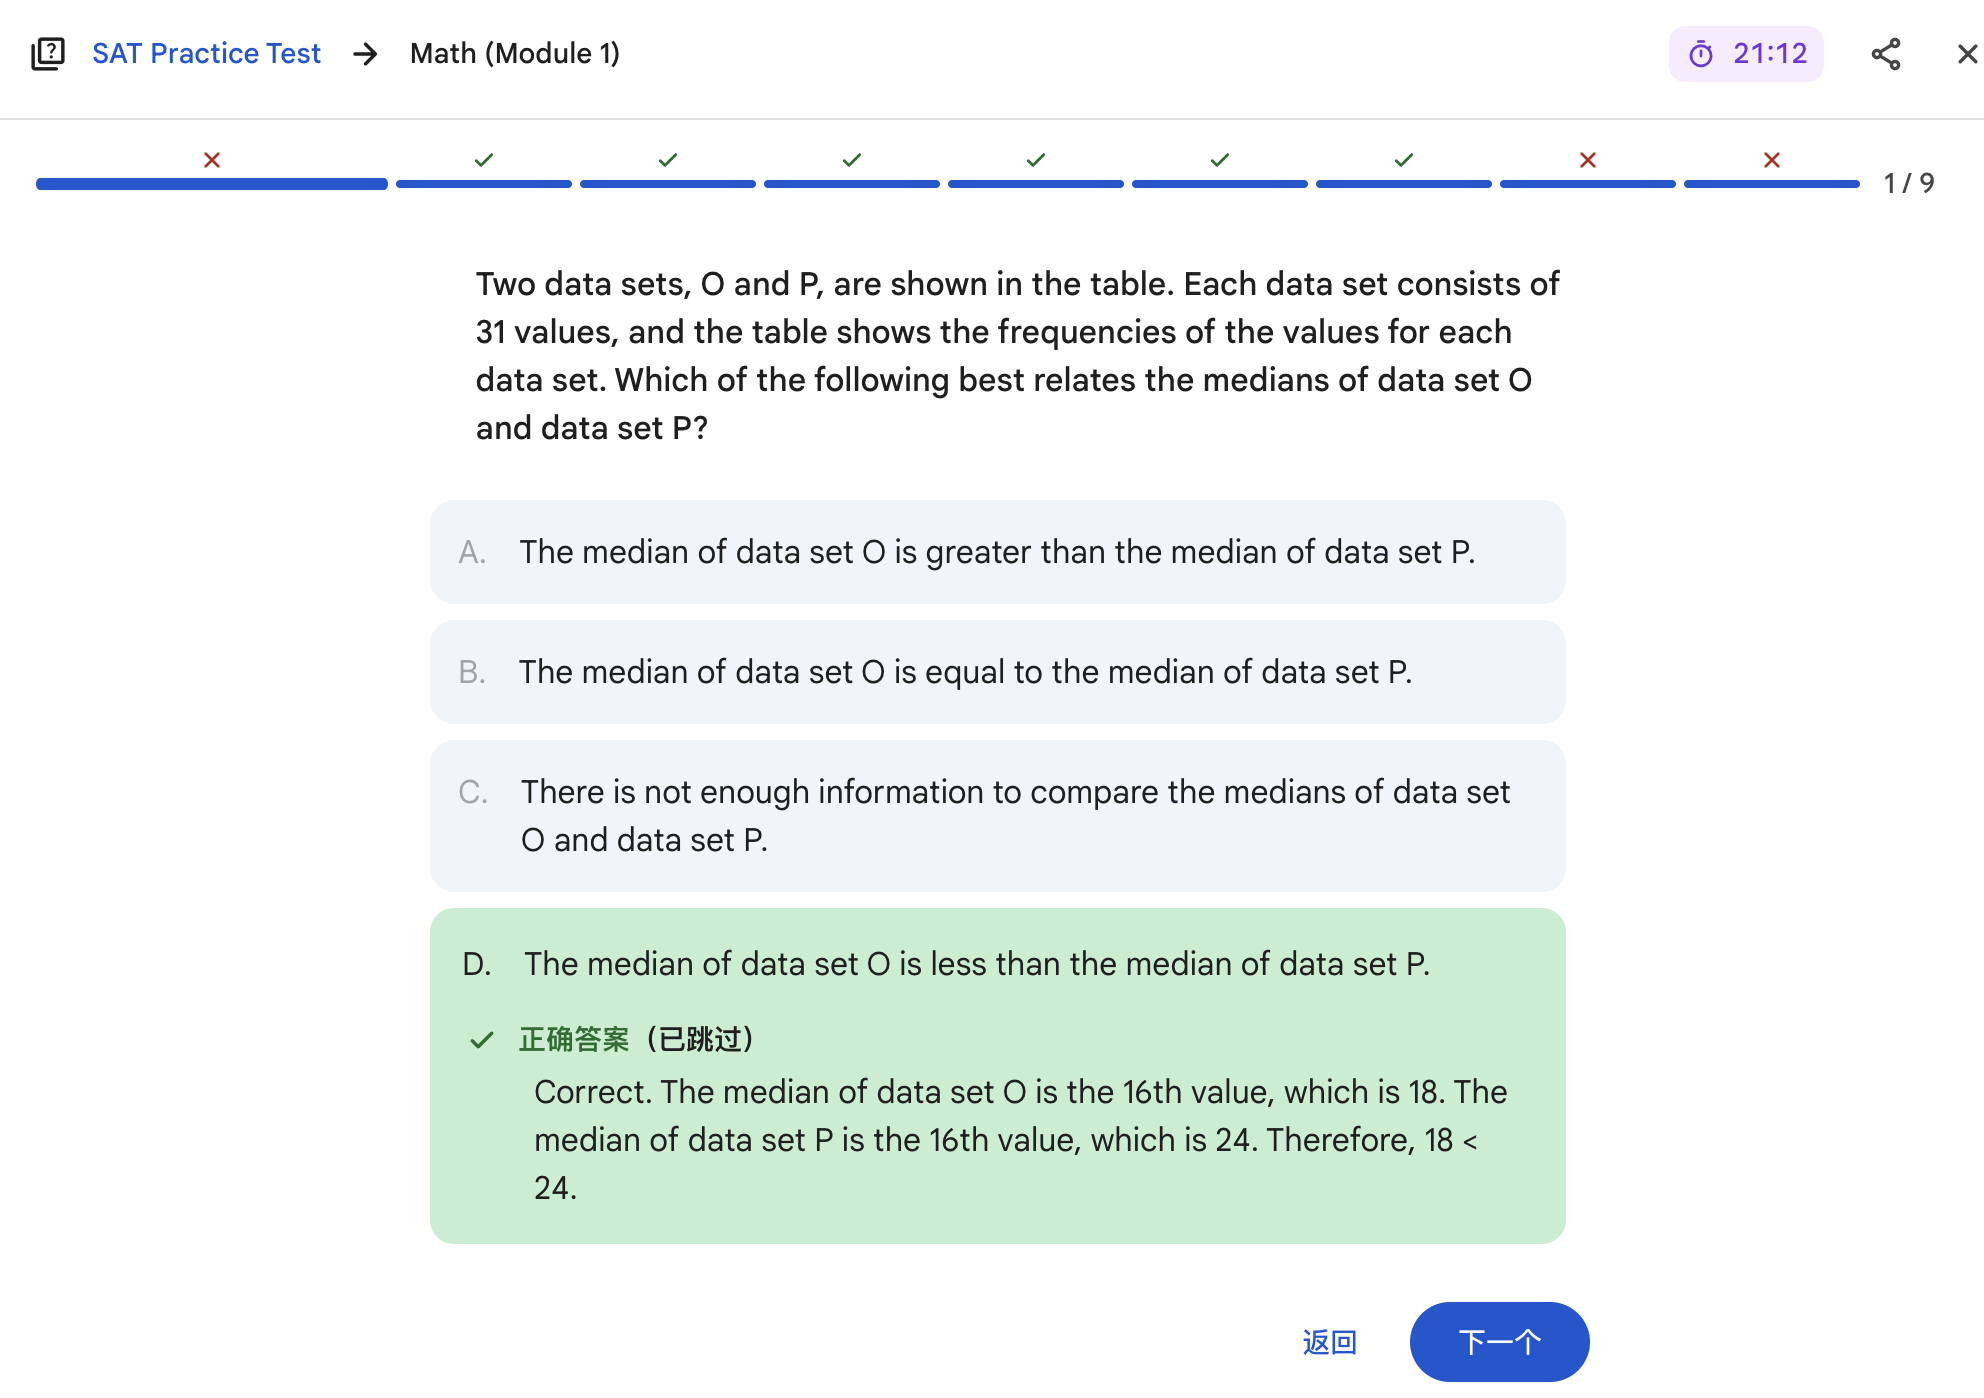1984x1398 pixels.
Task: Click the 下一个 next button
Action: [1498, 1342]
